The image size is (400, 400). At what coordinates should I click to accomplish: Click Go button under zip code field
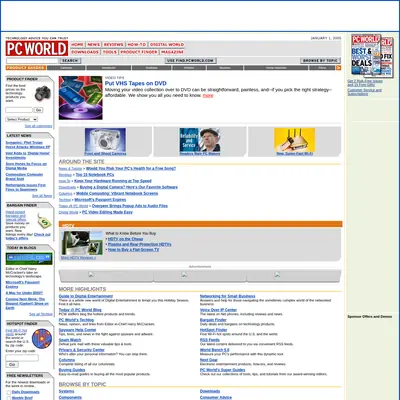(x=12, y=365)
